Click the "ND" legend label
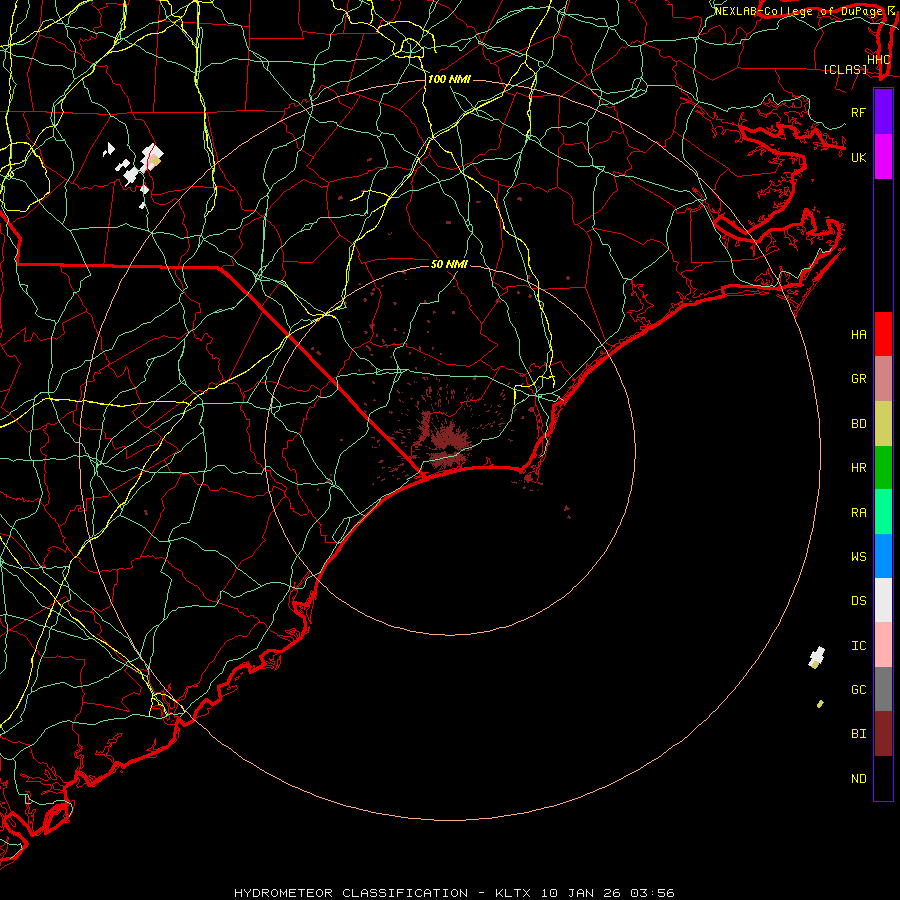Viewport: 900px width, 900px height. pos(858,779)
